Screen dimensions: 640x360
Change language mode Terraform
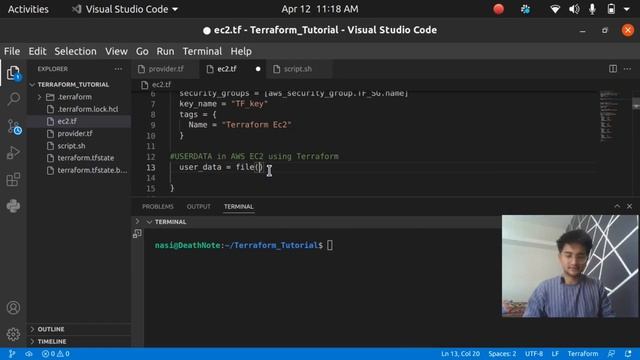click(x=583, y=354)
